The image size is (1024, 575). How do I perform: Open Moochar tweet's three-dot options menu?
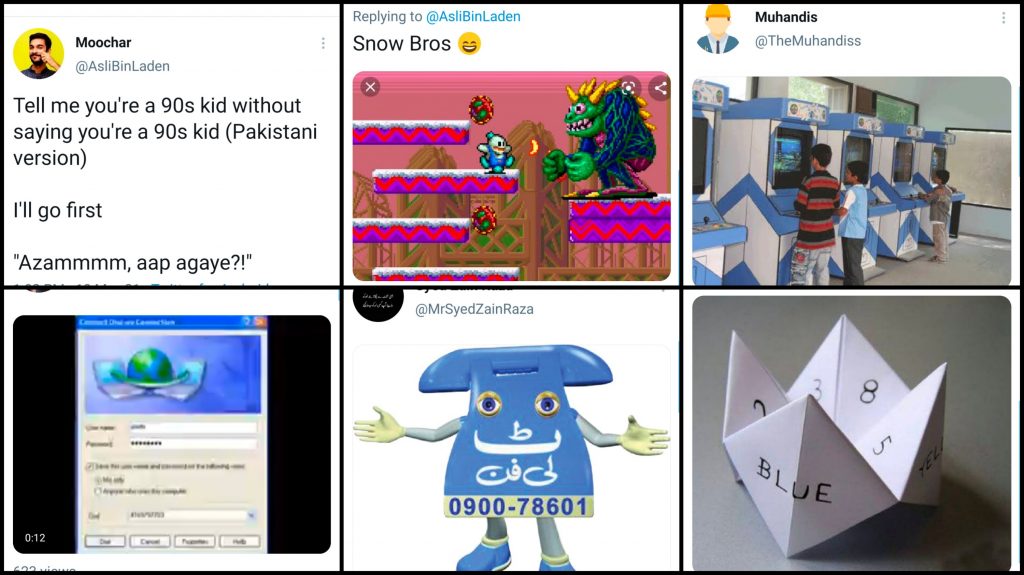click(323, 43)
